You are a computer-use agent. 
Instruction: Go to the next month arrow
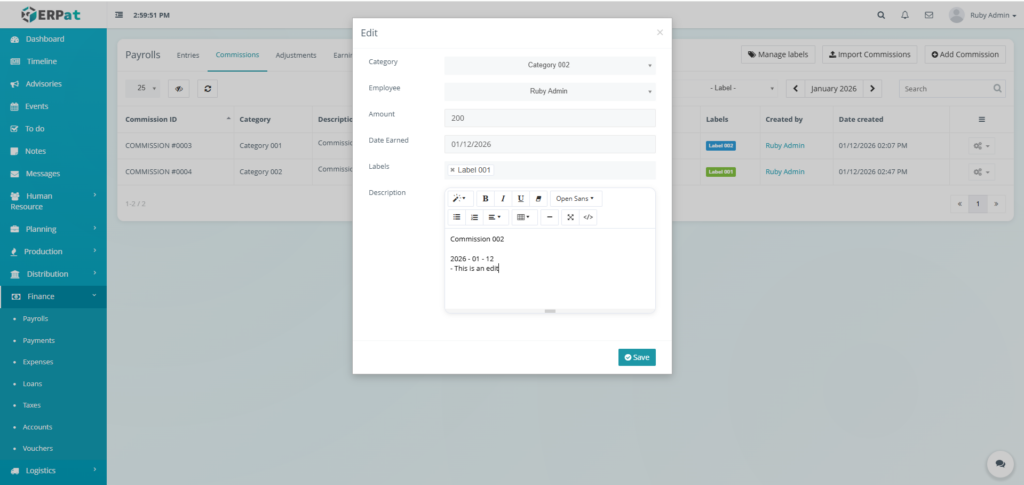pyautogui.click(x=872, y=89)
